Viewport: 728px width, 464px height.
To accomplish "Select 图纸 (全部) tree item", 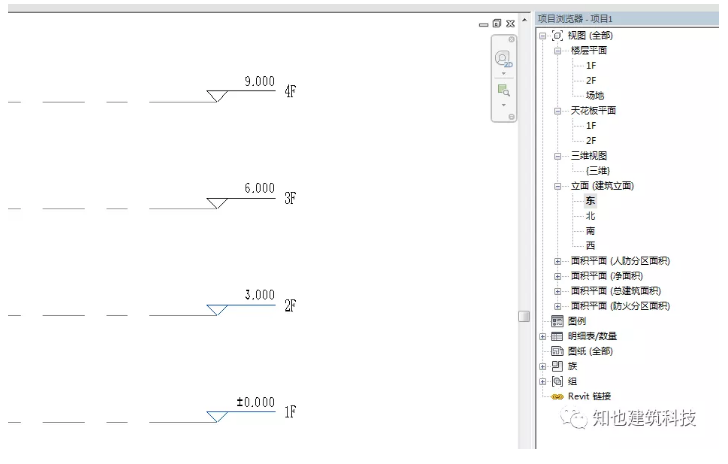I will pyautogui.click(x=590, y=351).
